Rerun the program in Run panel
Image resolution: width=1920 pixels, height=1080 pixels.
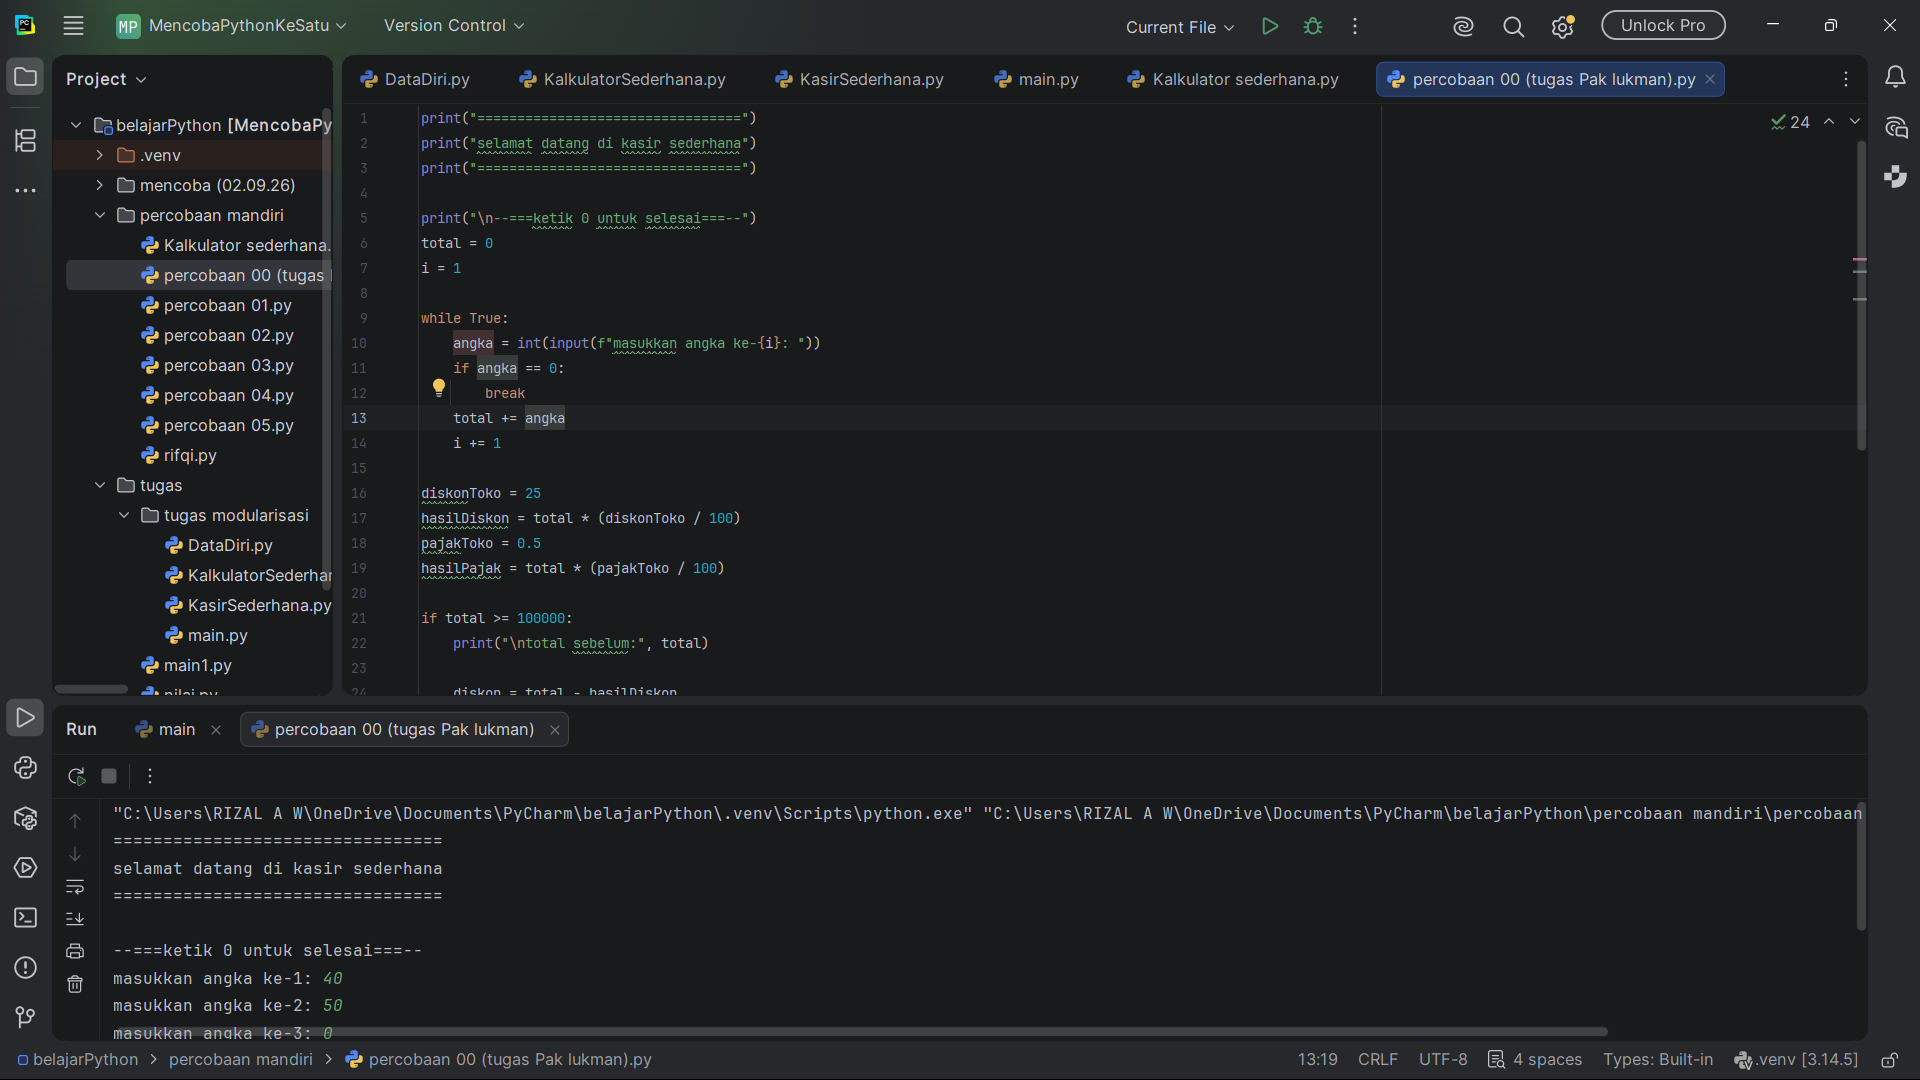tap(76, 776)
